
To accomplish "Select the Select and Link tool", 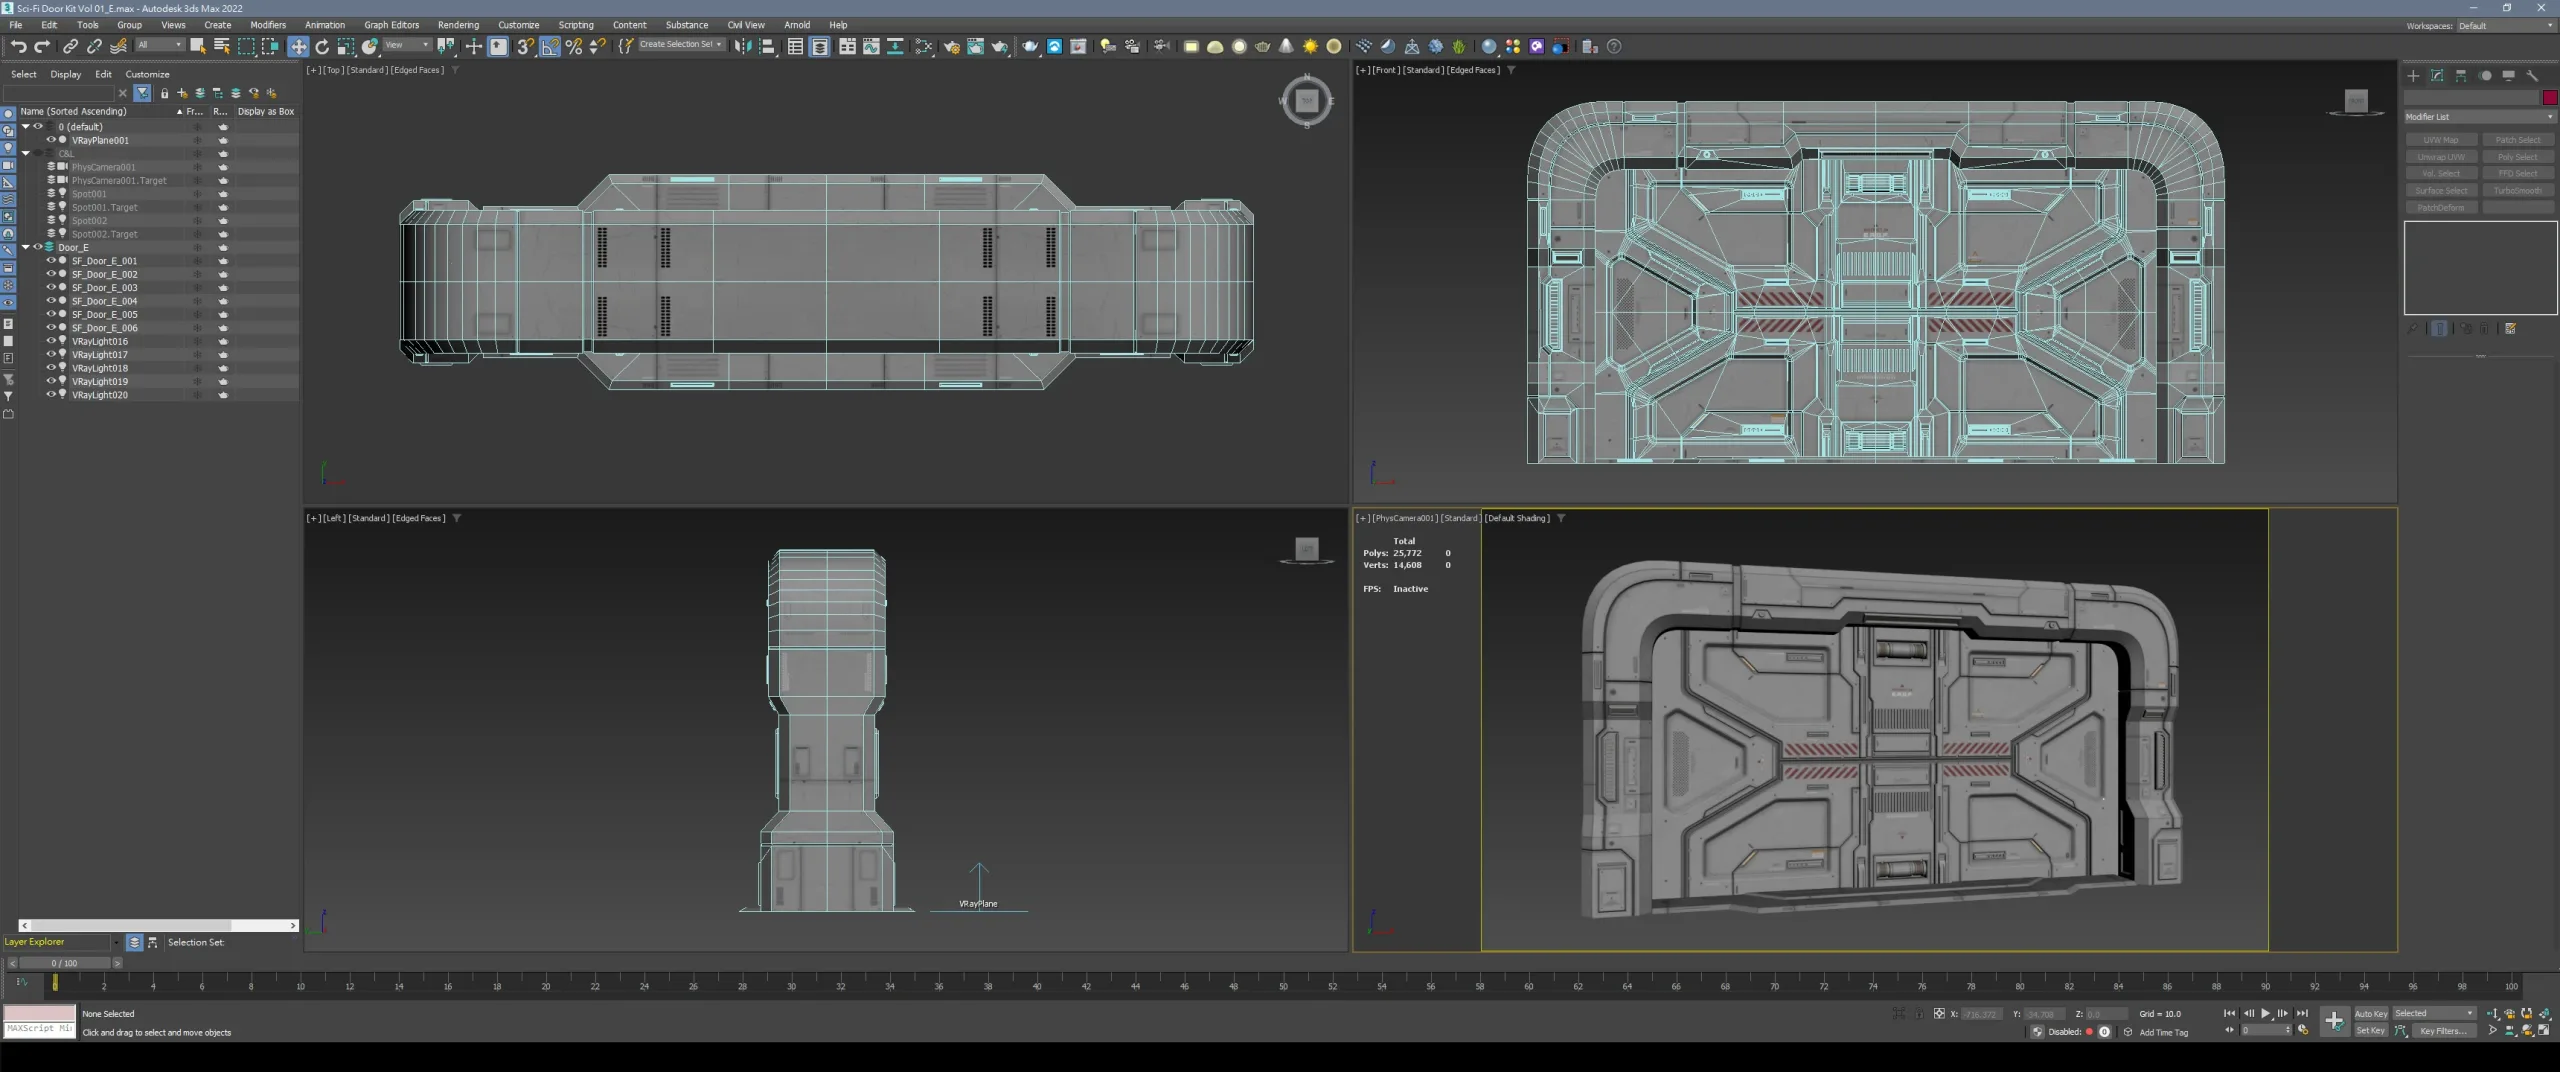I will point(70,46).
